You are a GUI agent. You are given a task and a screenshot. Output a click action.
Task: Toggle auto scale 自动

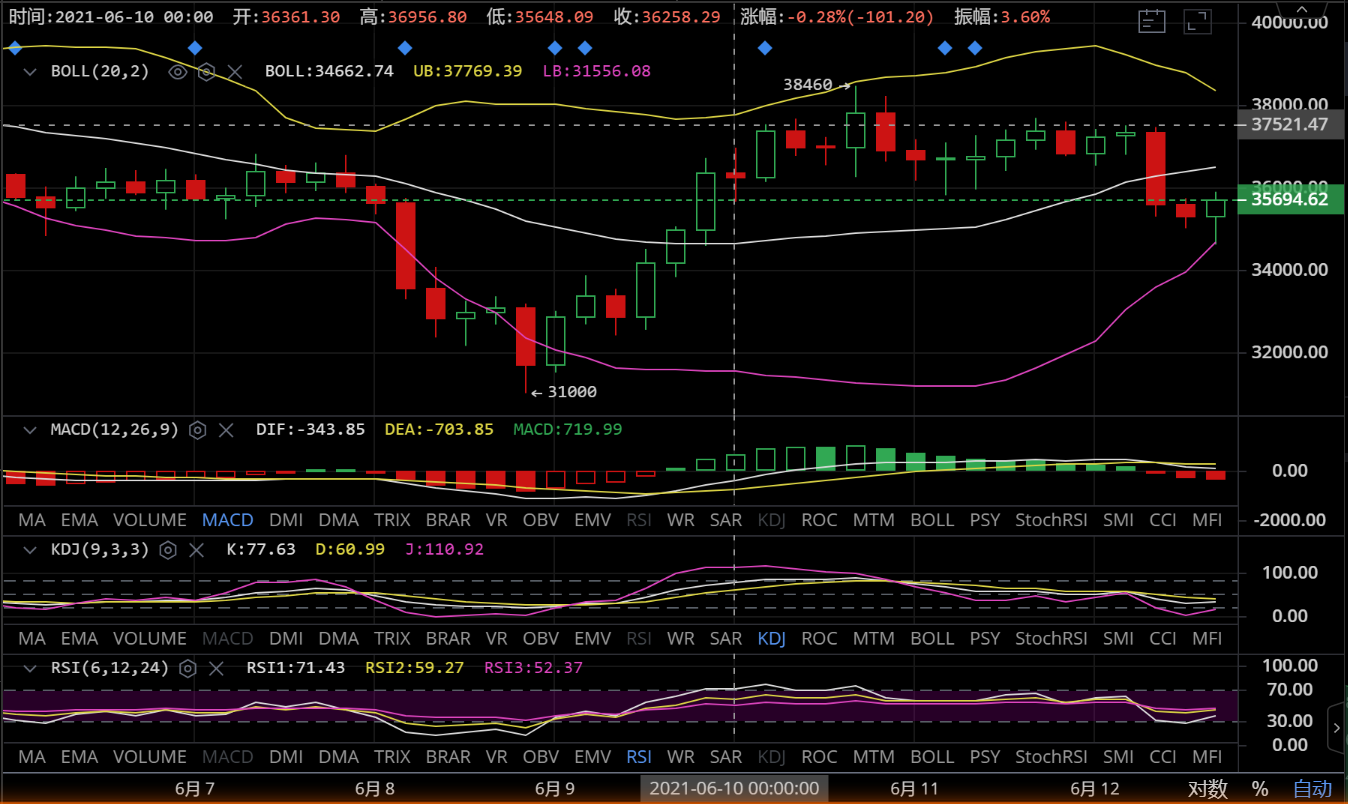coord(1313,789)
